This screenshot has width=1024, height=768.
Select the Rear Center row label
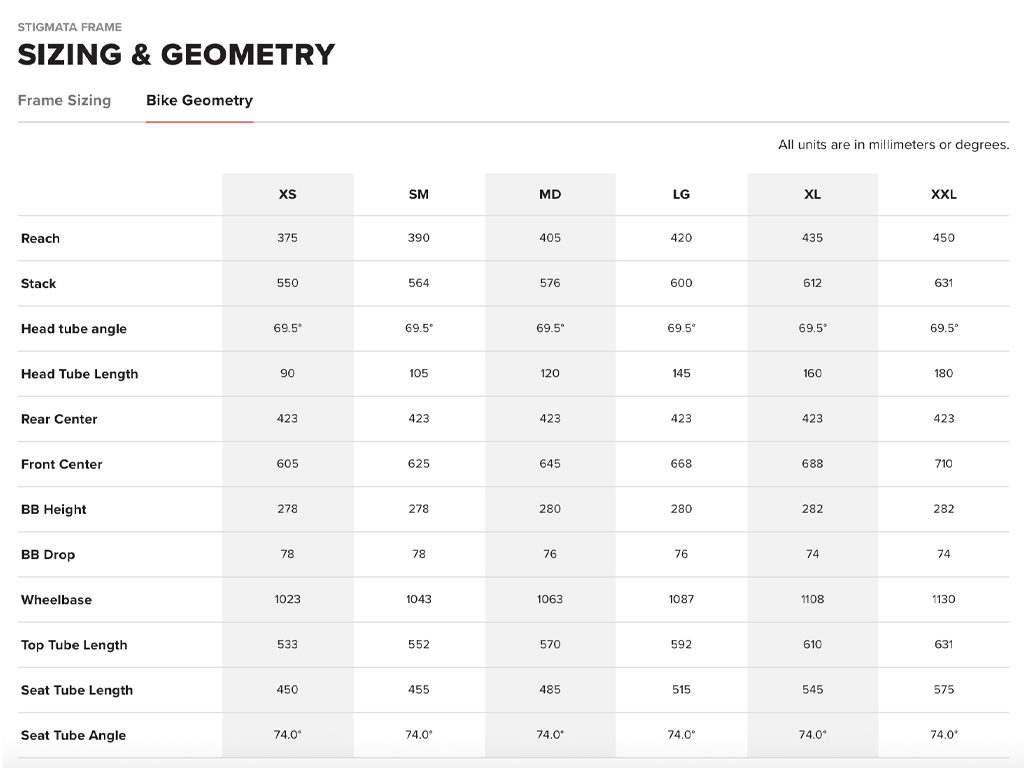click(59, 419)
